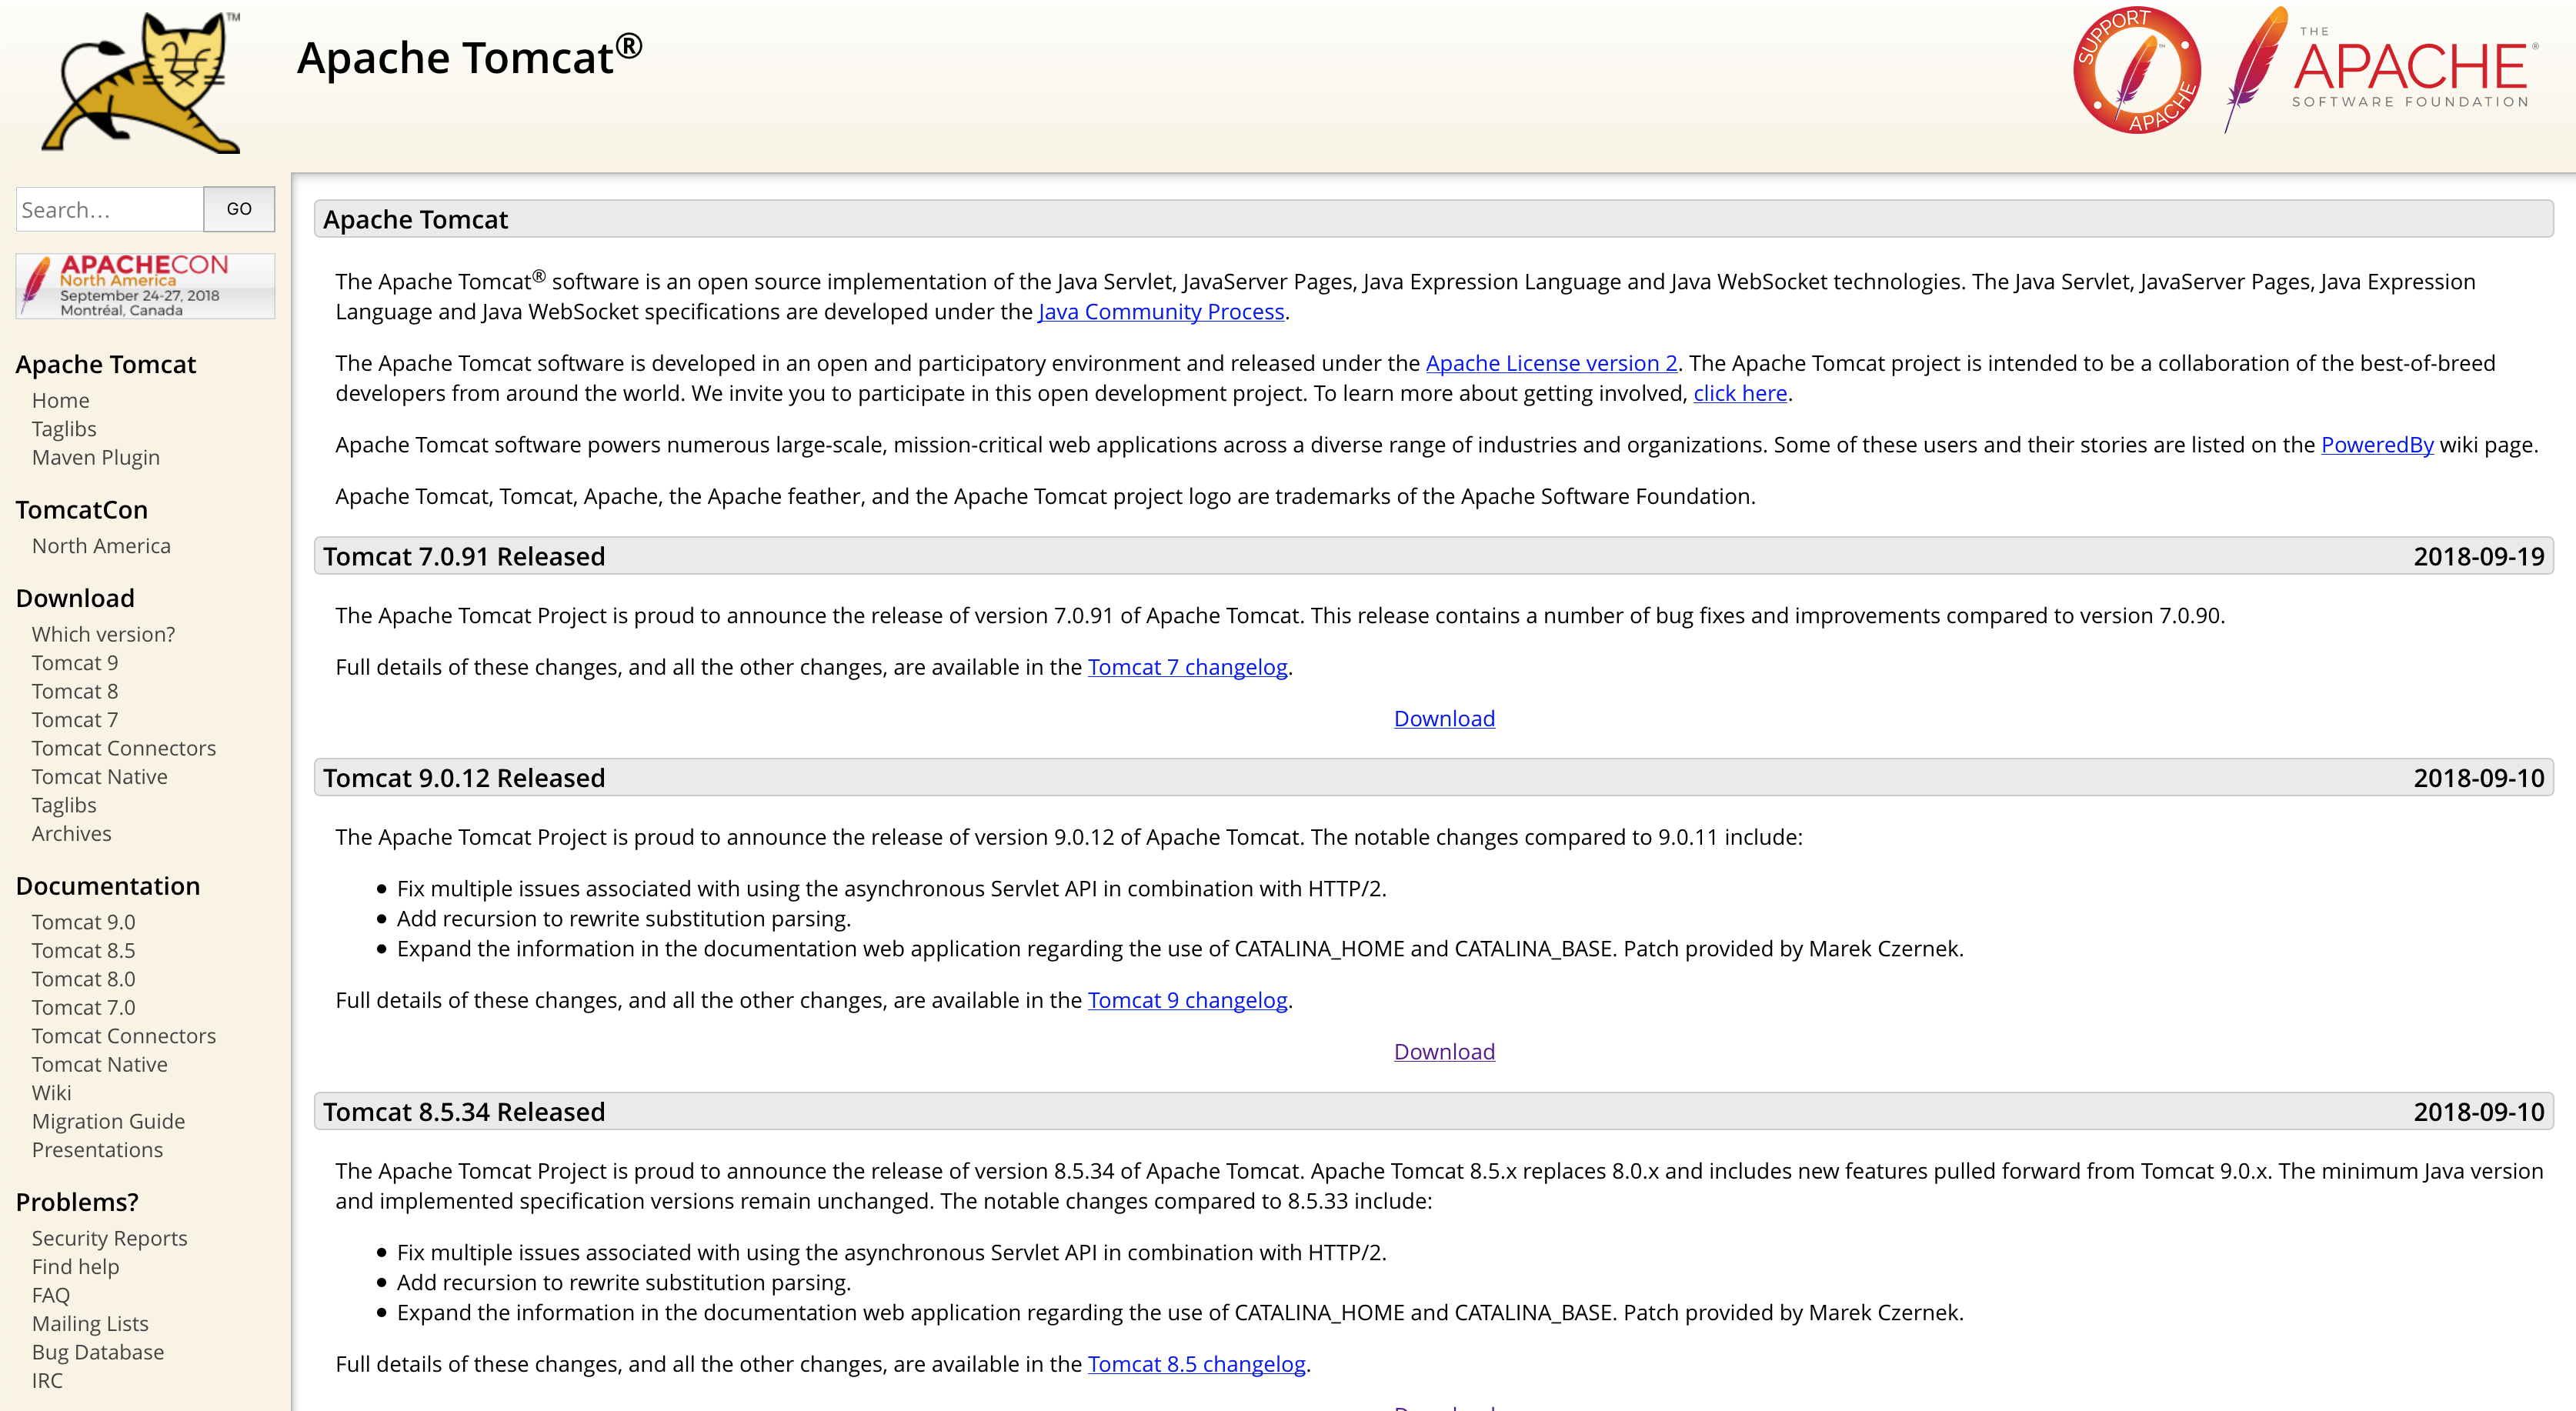
Task: Click Download under Tomcat 9.0.12 release
Action: click(x=1444, y=1052)
